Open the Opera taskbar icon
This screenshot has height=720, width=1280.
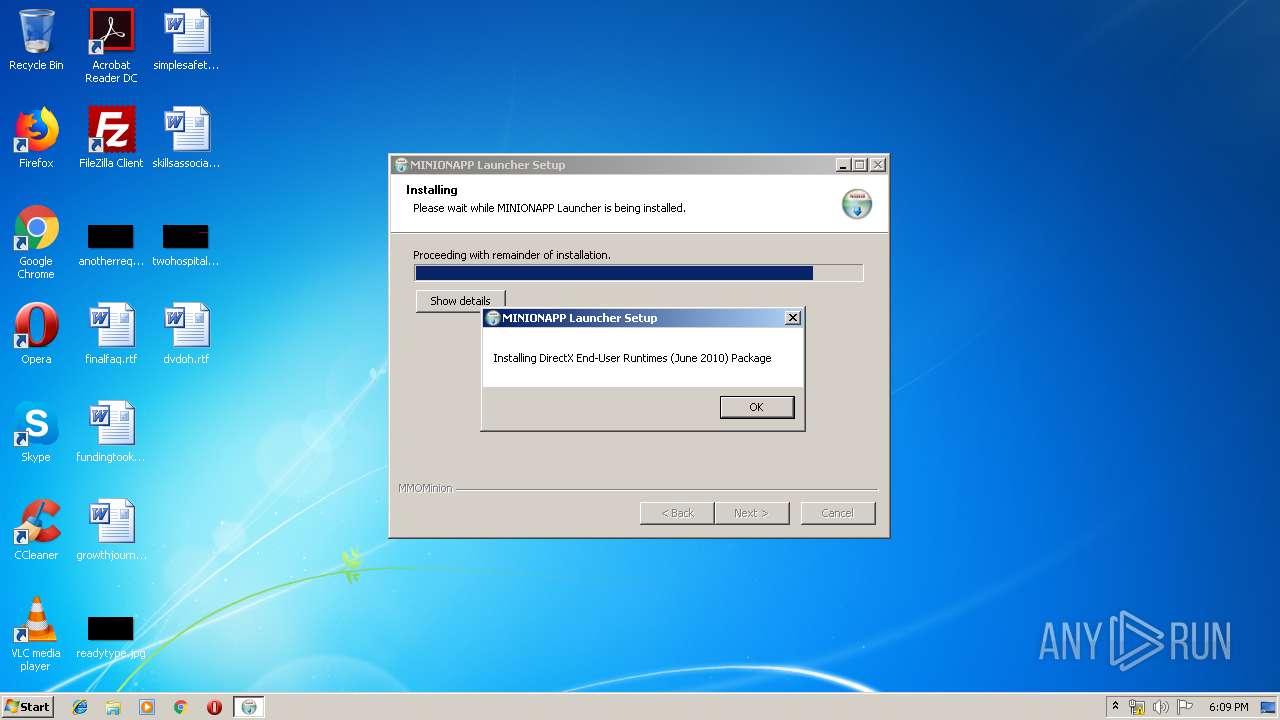[x=214, y=707]
